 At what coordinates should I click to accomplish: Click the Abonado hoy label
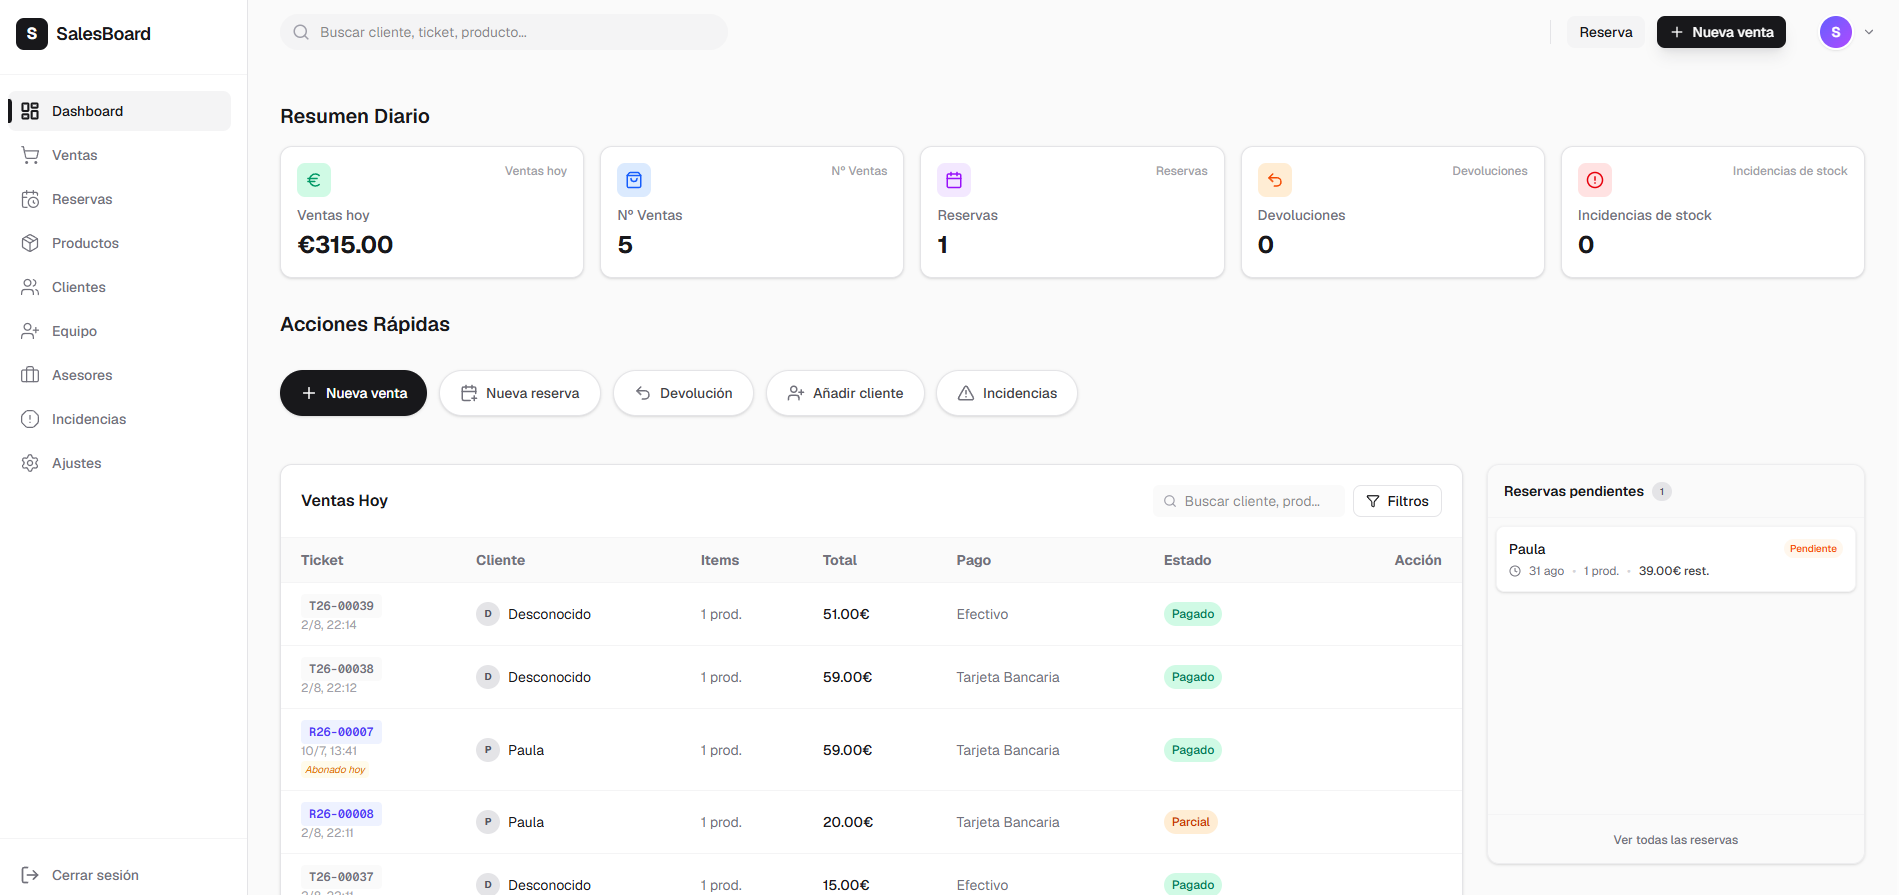point(335,770)
